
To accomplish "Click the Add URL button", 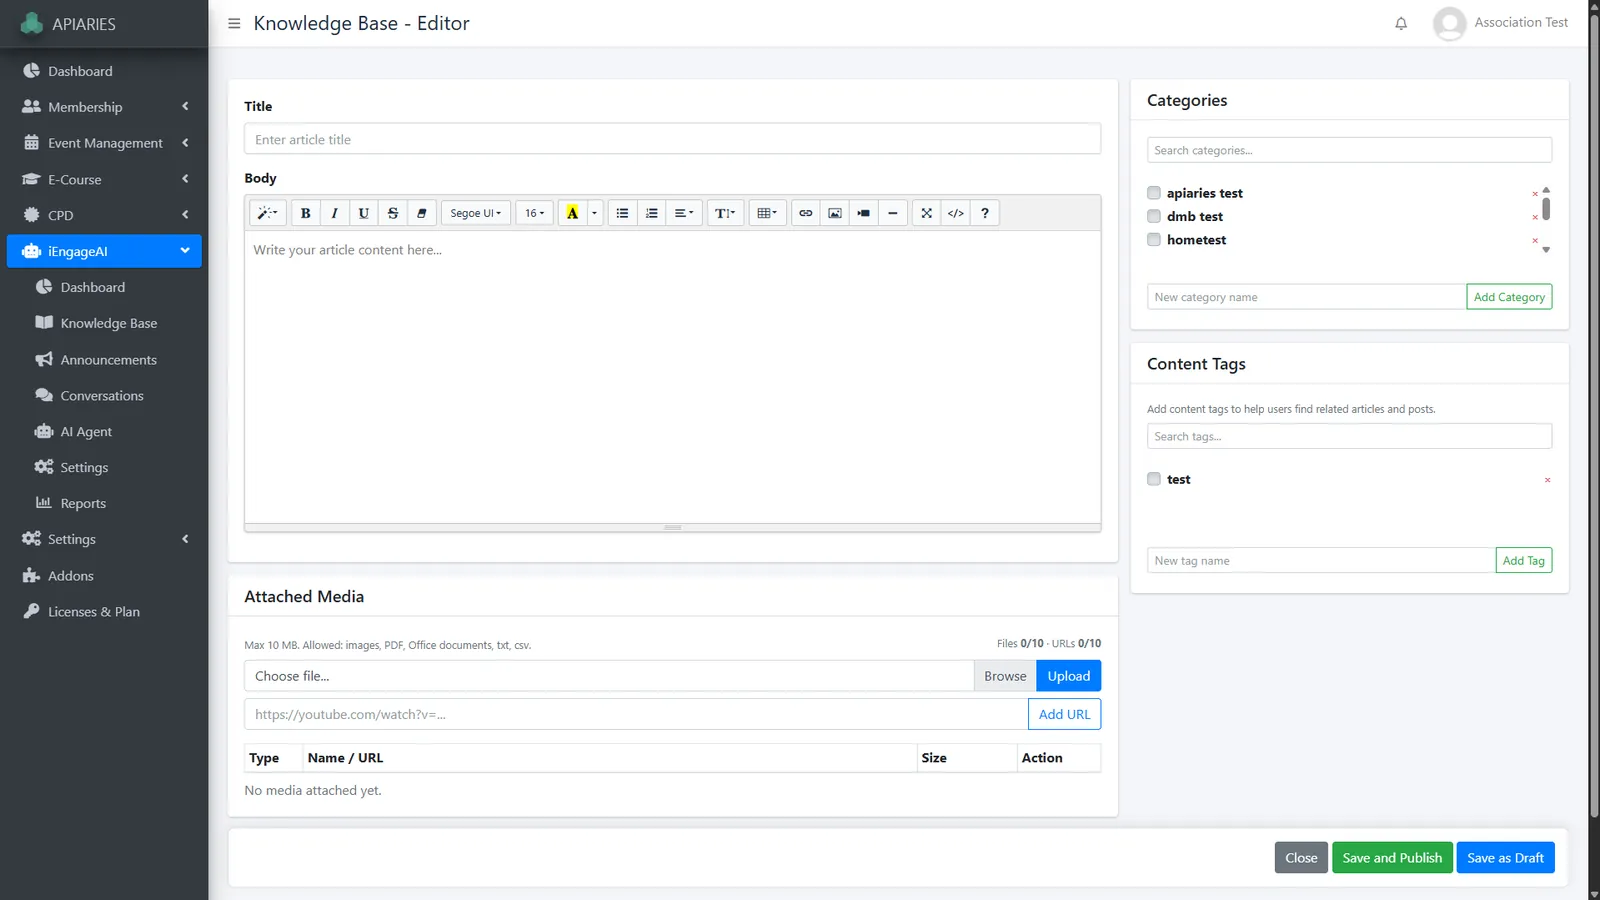I will point(1064,714).
